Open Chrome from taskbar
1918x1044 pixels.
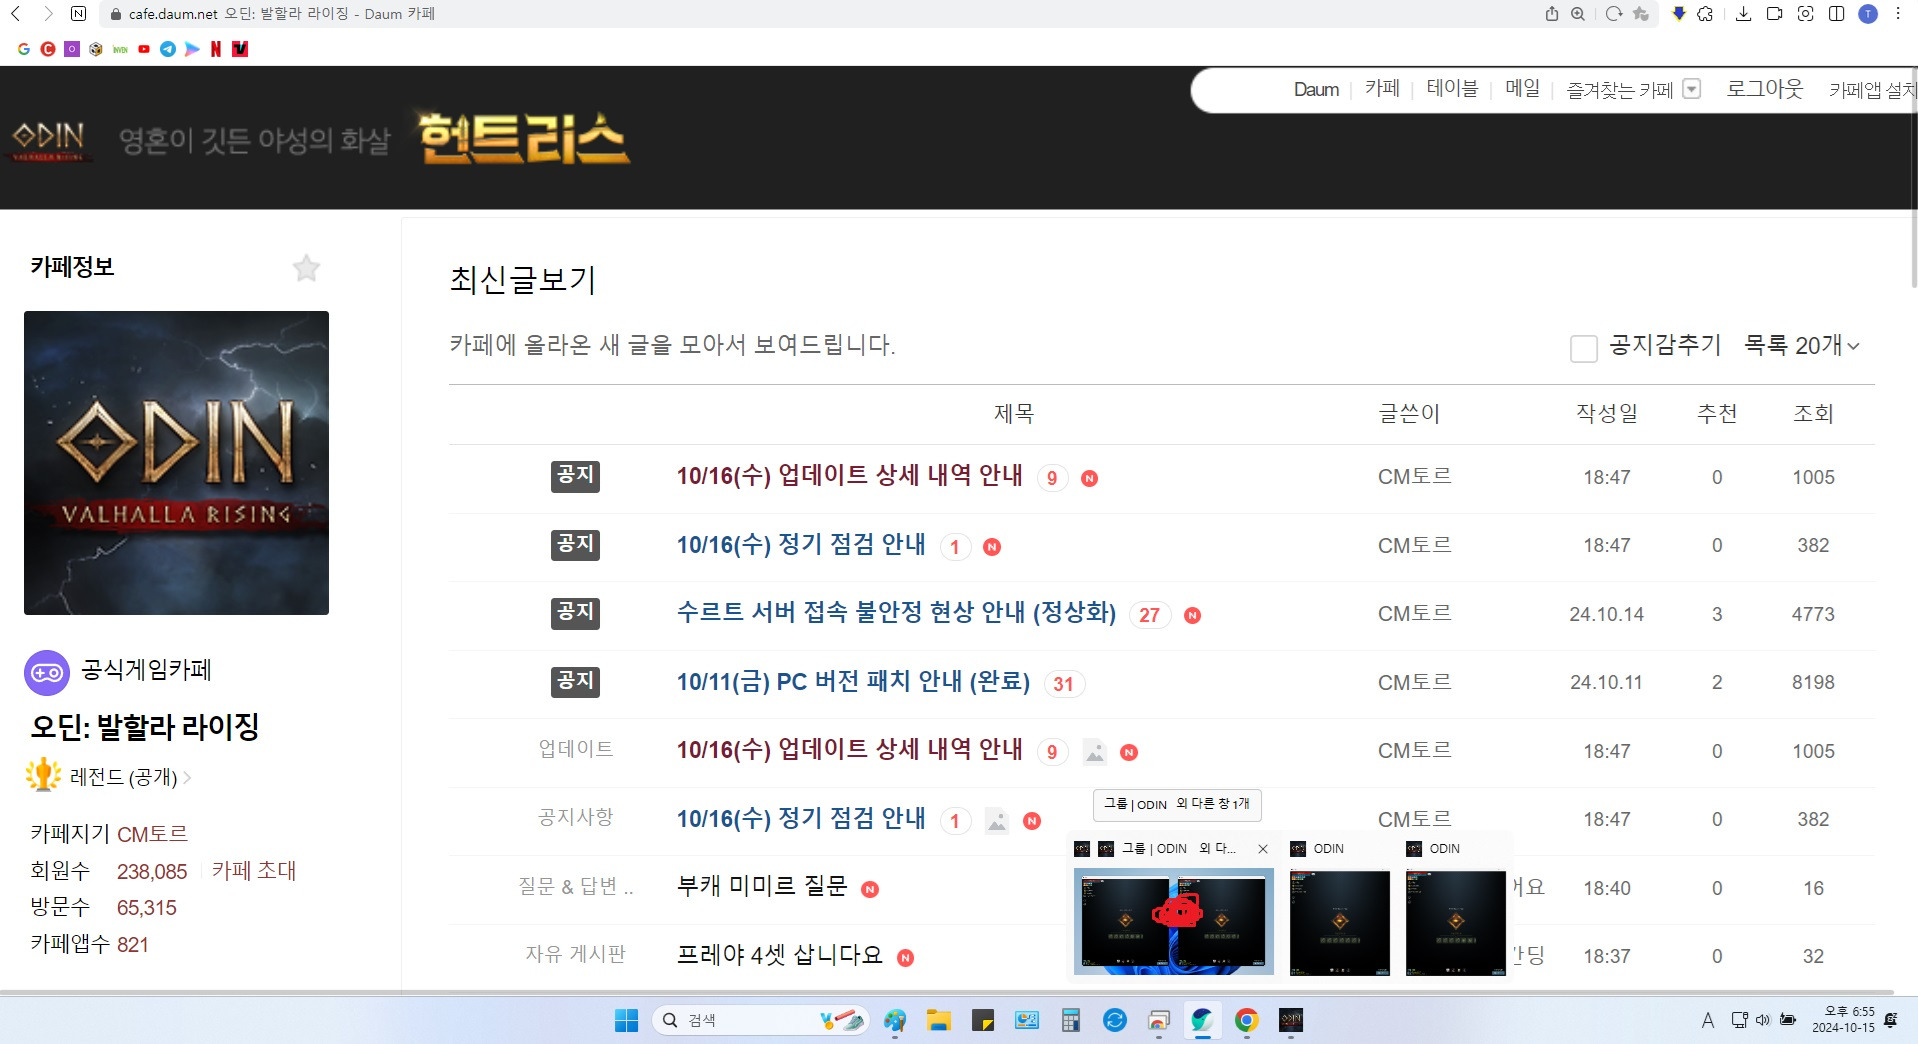(x=1246, y=1020)
